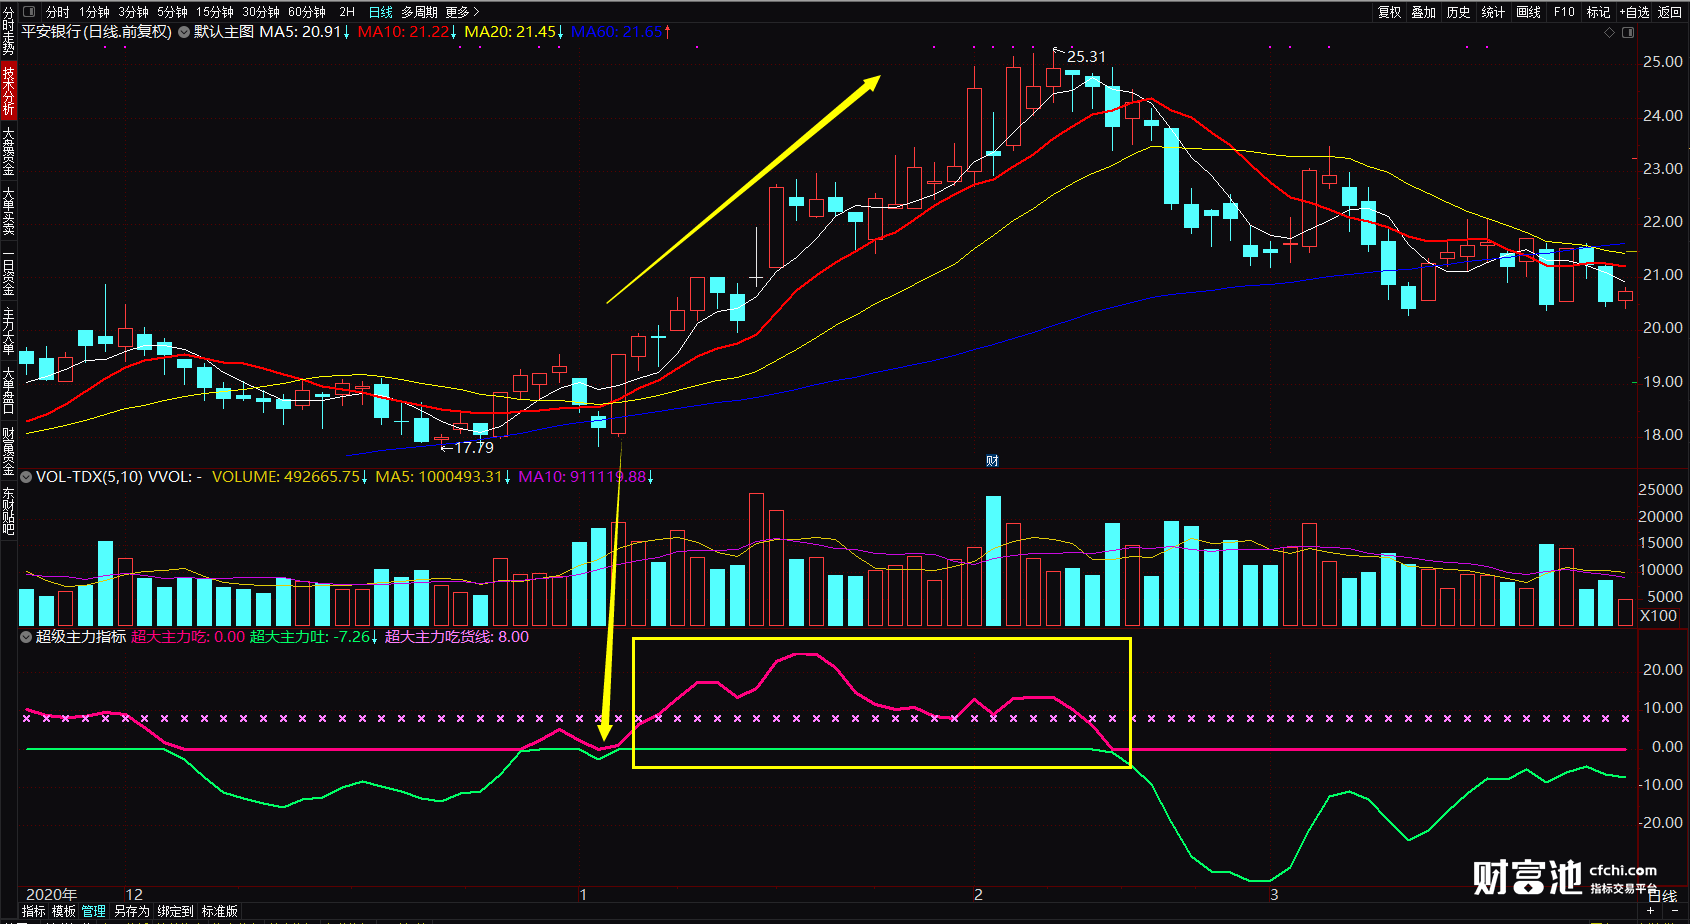Switch to 3分钟 timeframe

click(133, 12)
